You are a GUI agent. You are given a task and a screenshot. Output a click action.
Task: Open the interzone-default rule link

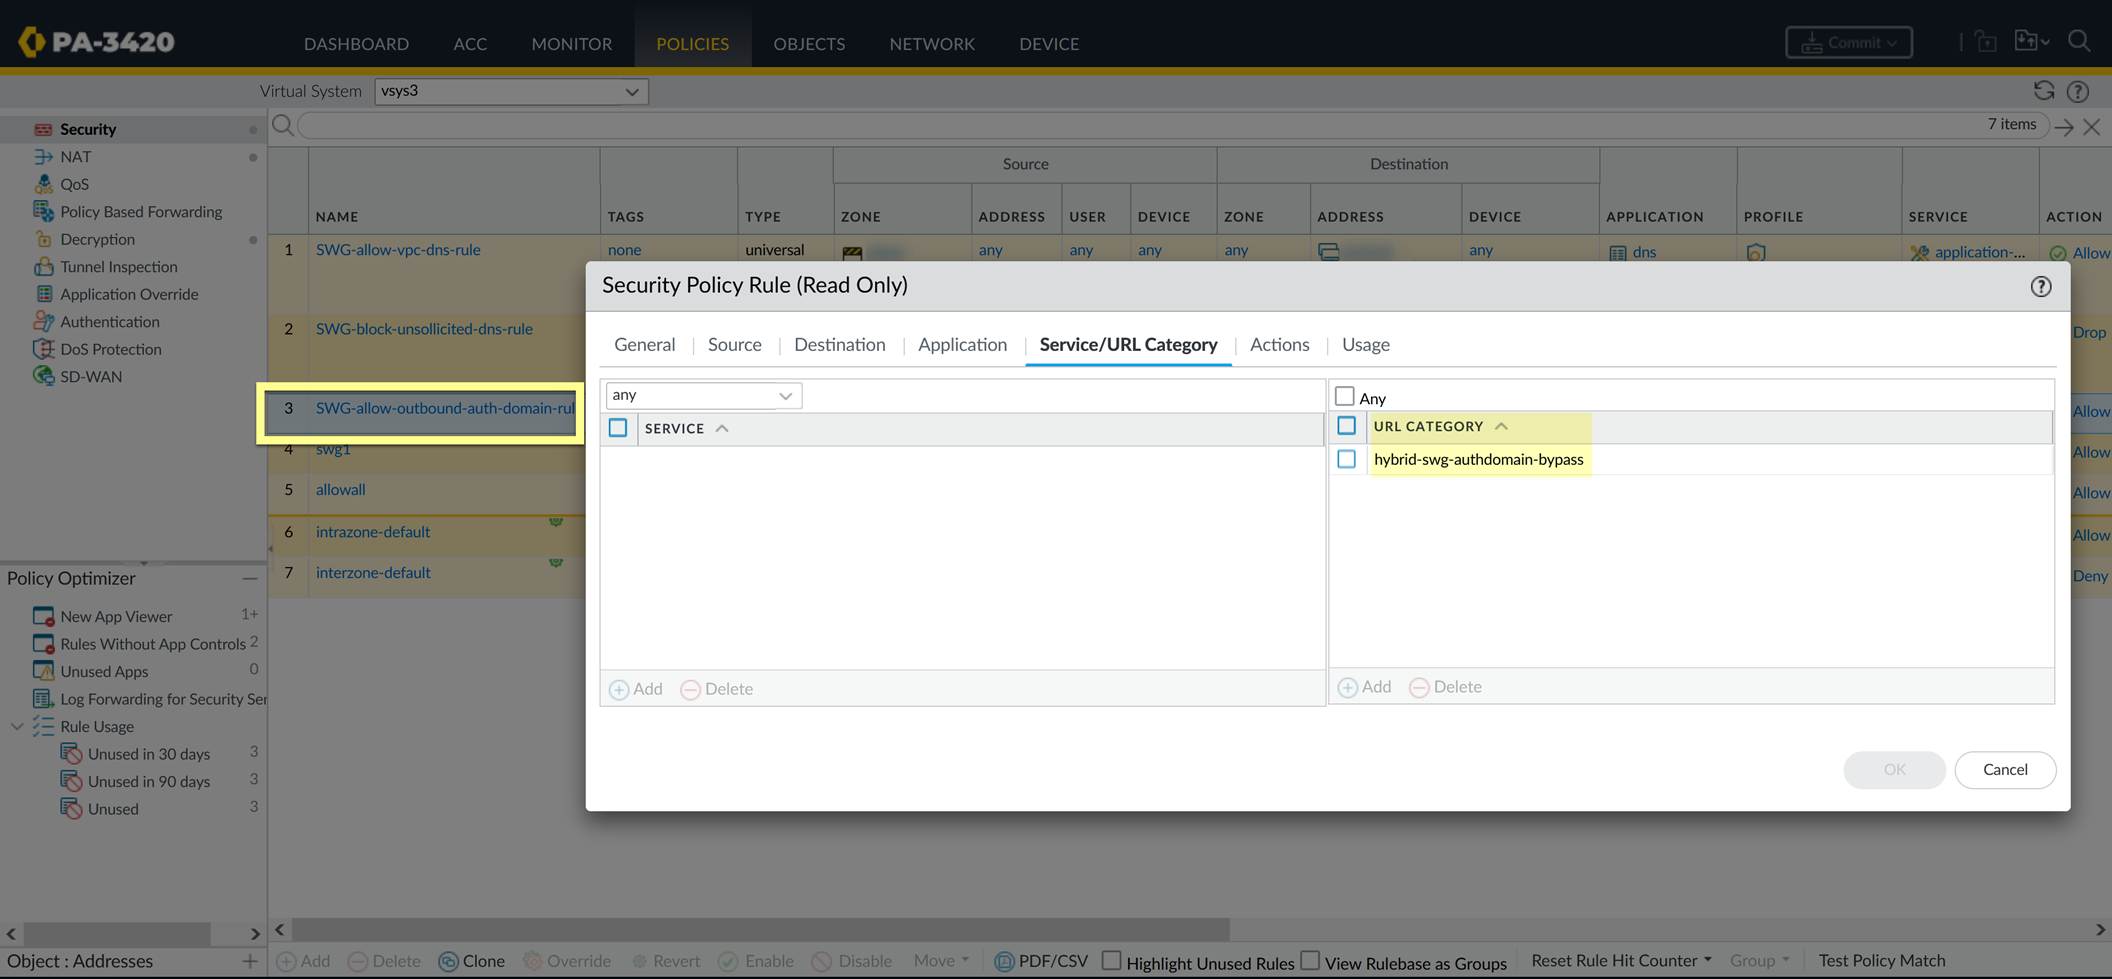click(x=373, y=572)
